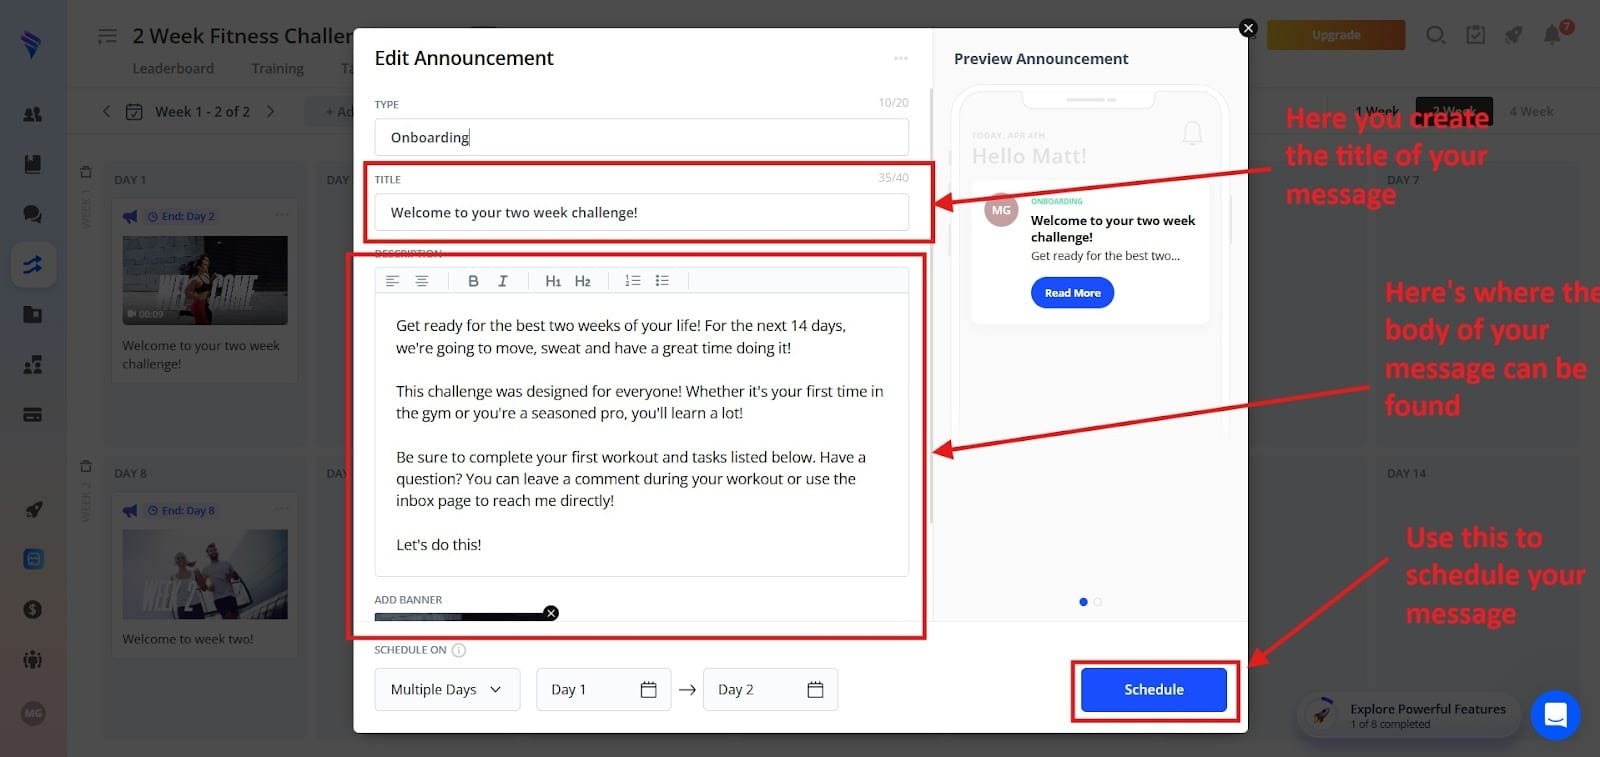Apply H2 heading style

583,281
